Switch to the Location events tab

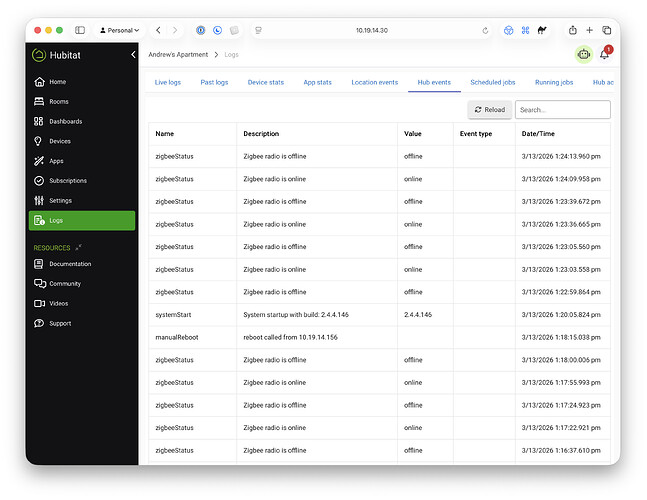(375, 82)
